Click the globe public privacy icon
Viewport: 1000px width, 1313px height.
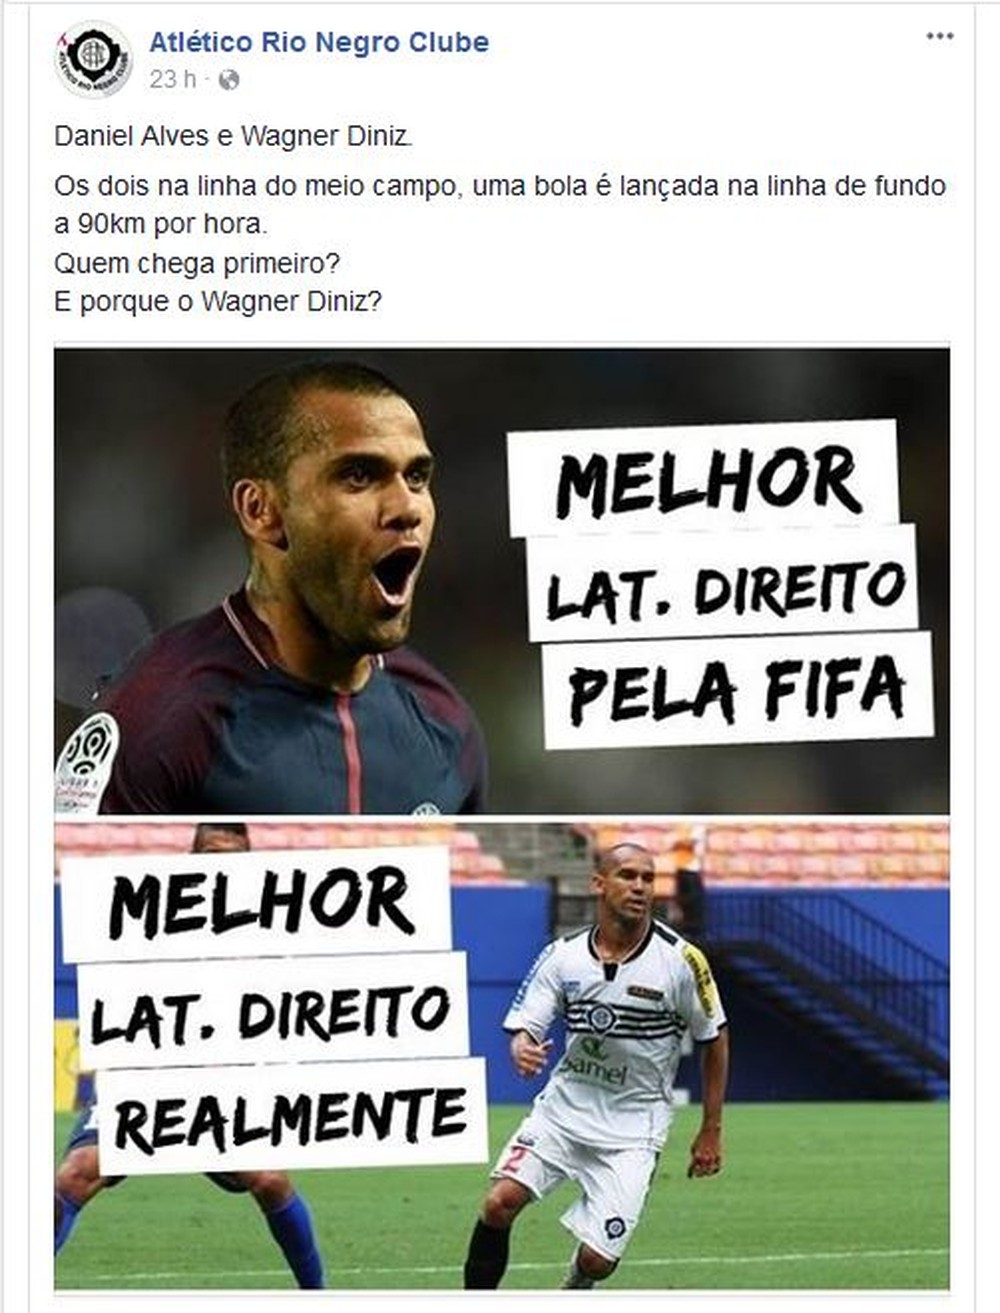click(x=229, y=80)
